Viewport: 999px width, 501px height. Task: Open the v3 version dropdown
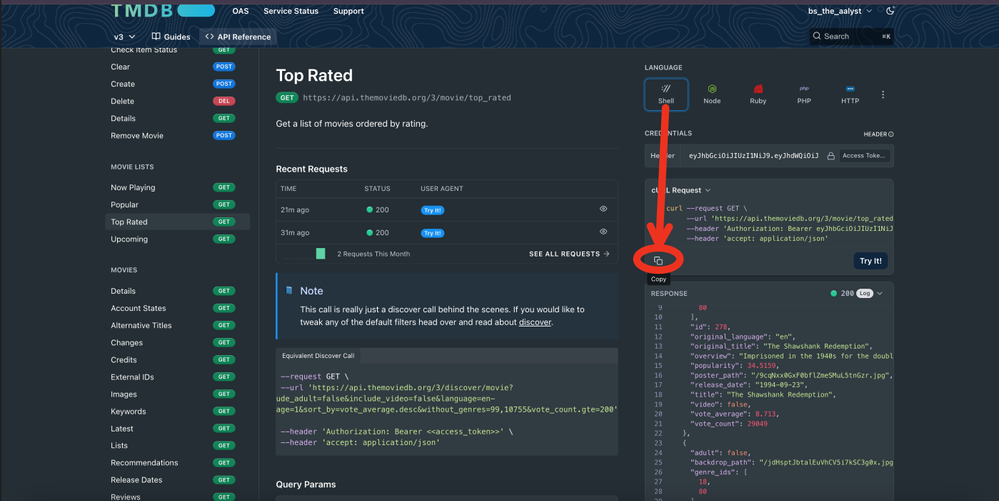click(x=124, y=37)
